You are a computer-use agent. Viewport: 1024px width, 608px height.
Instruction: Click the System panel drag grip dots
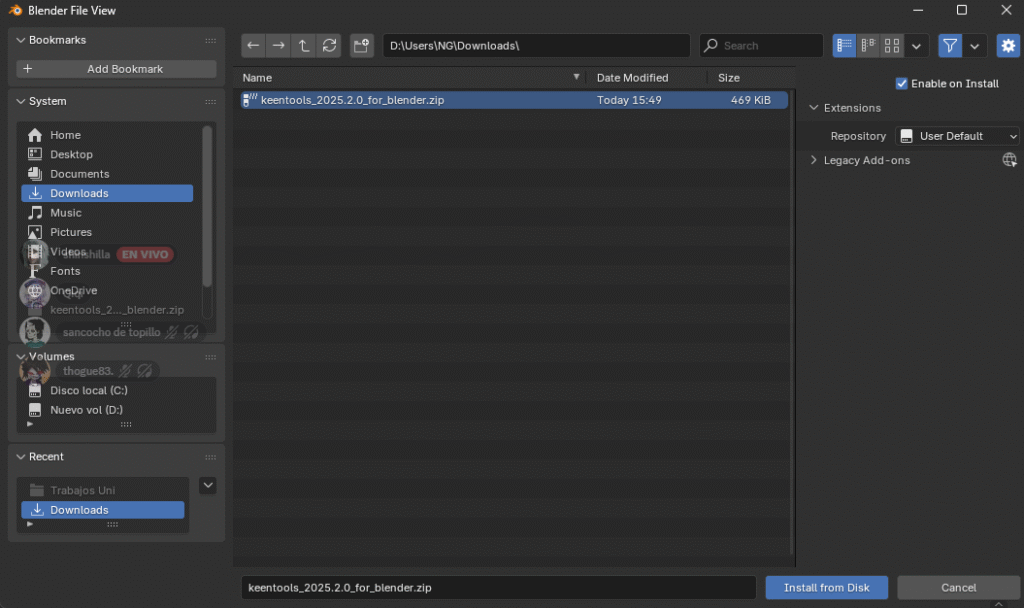[x=210, y=102]
